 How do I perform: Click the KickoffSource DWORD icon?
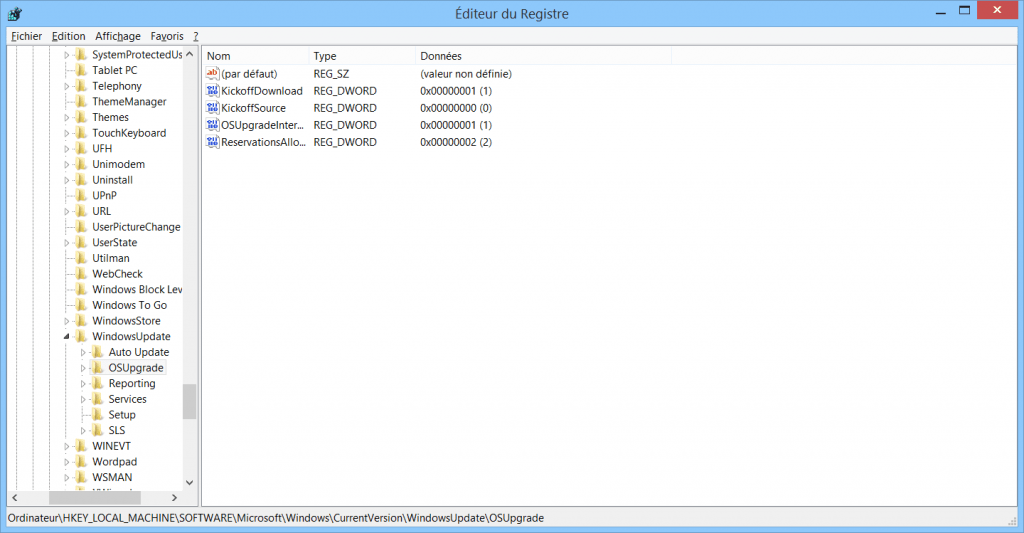click(x=212, y=107)
